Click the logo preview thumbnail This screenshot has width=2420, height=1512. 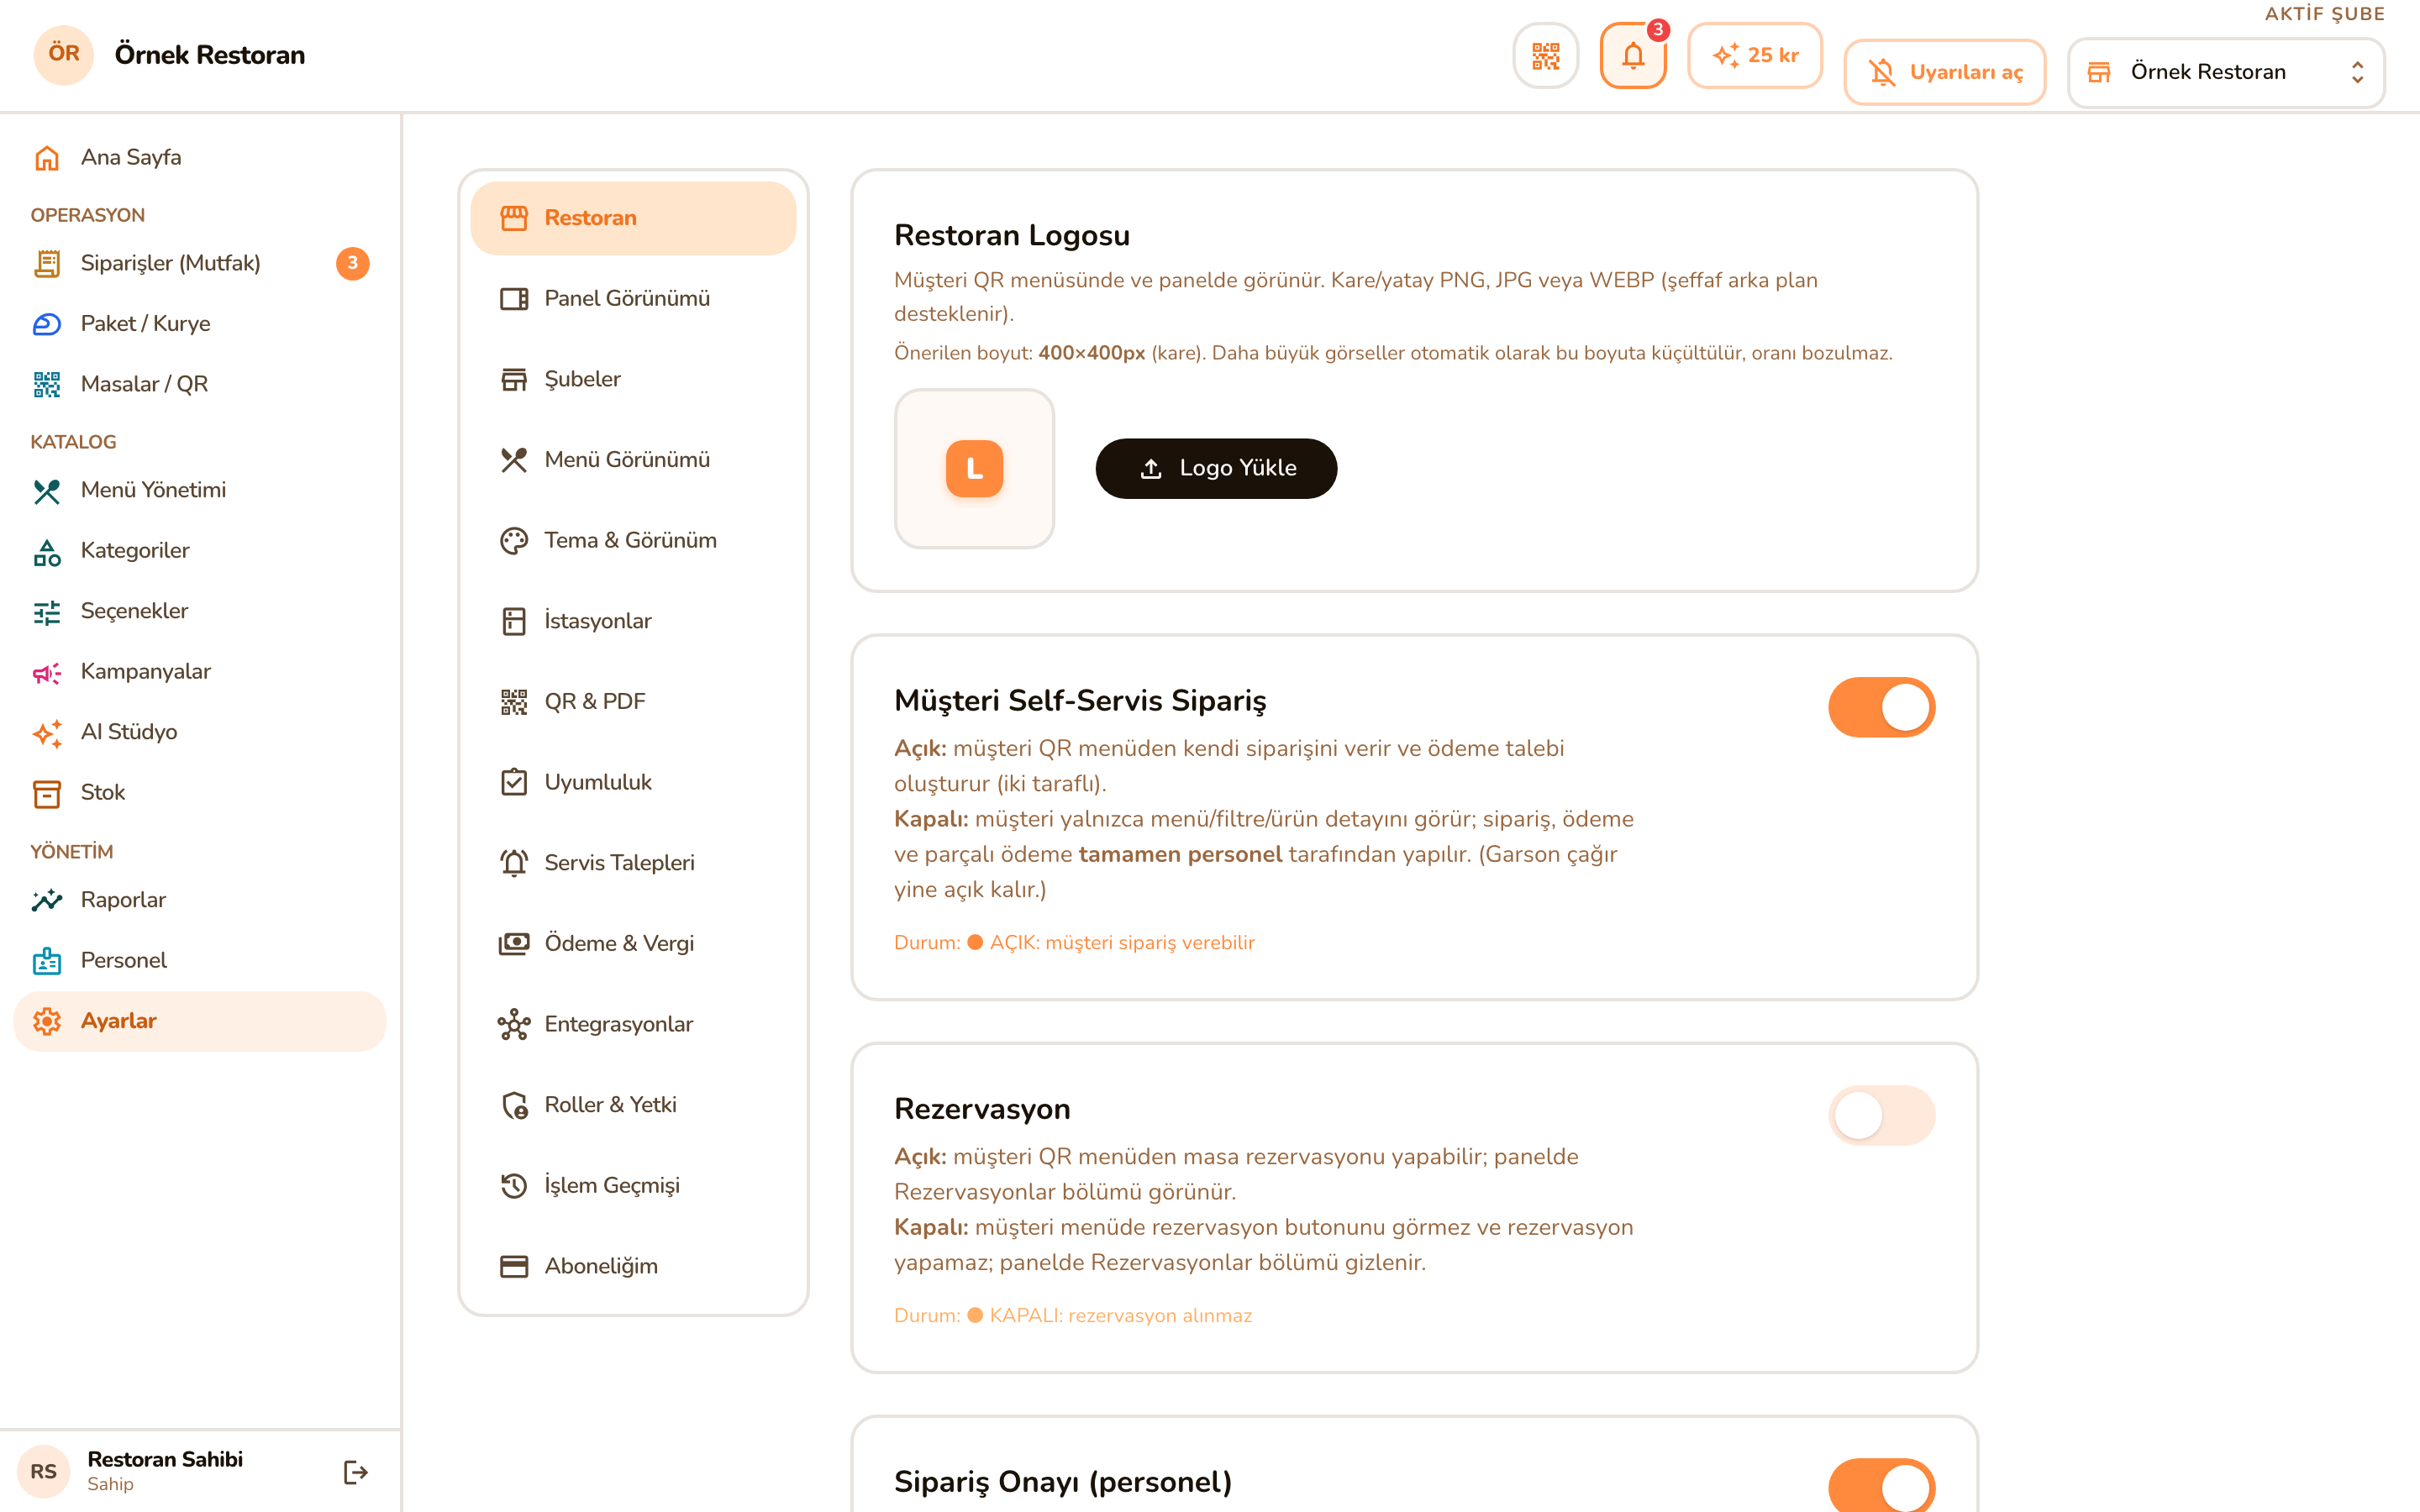[974, 468]
